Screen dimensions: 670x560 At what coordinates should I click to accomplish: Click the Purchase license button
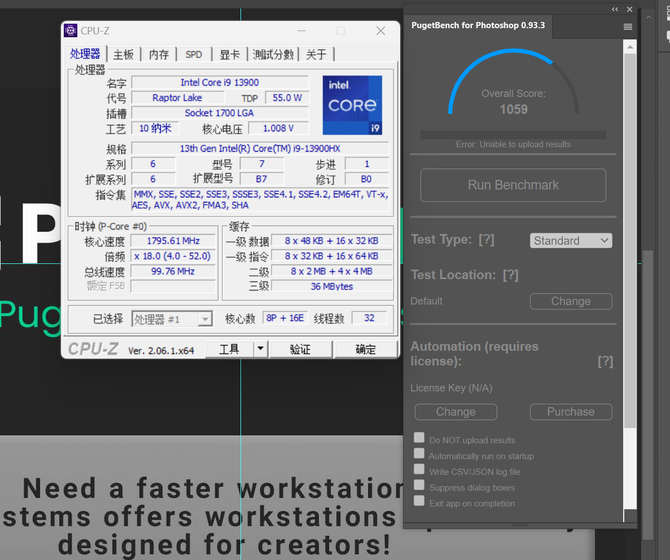[x=571, y=412]
